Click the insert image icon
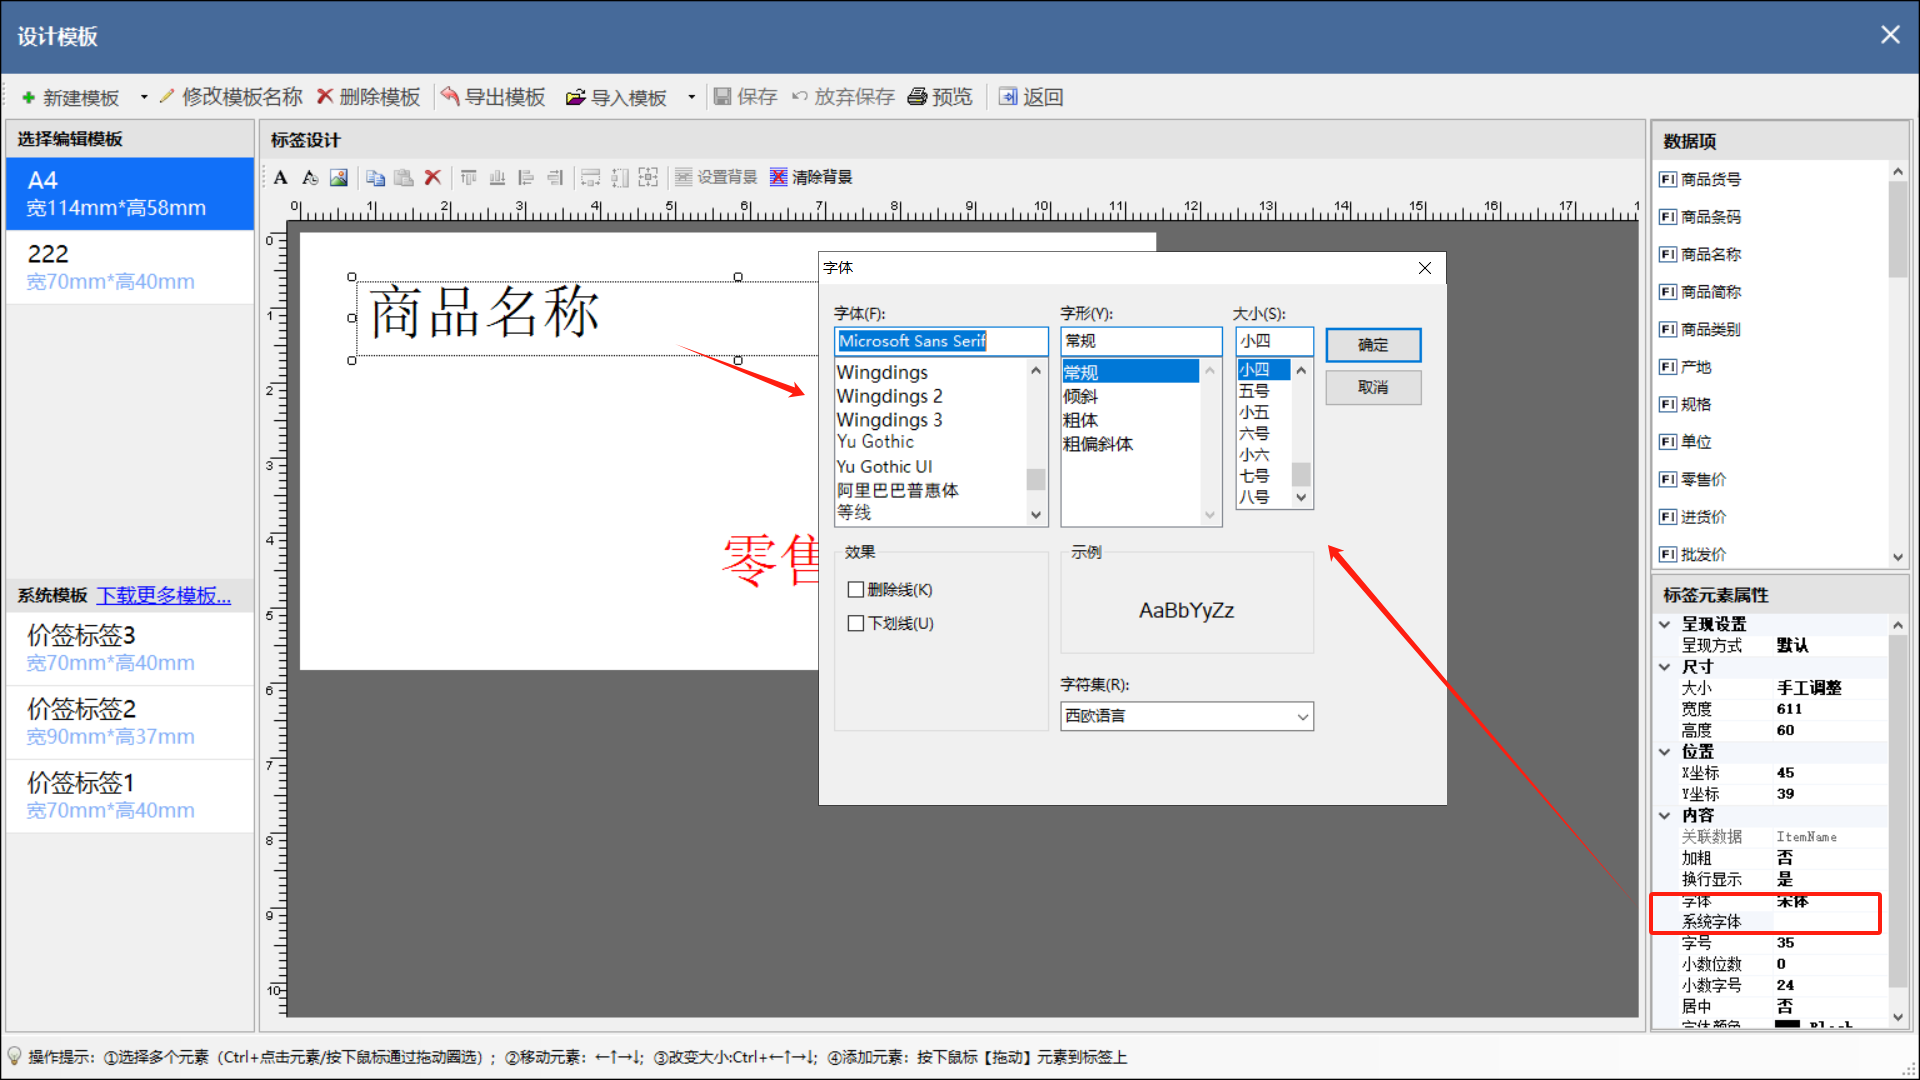Viewport: 1920px width, 1080px height. click(x=339, y=177)
